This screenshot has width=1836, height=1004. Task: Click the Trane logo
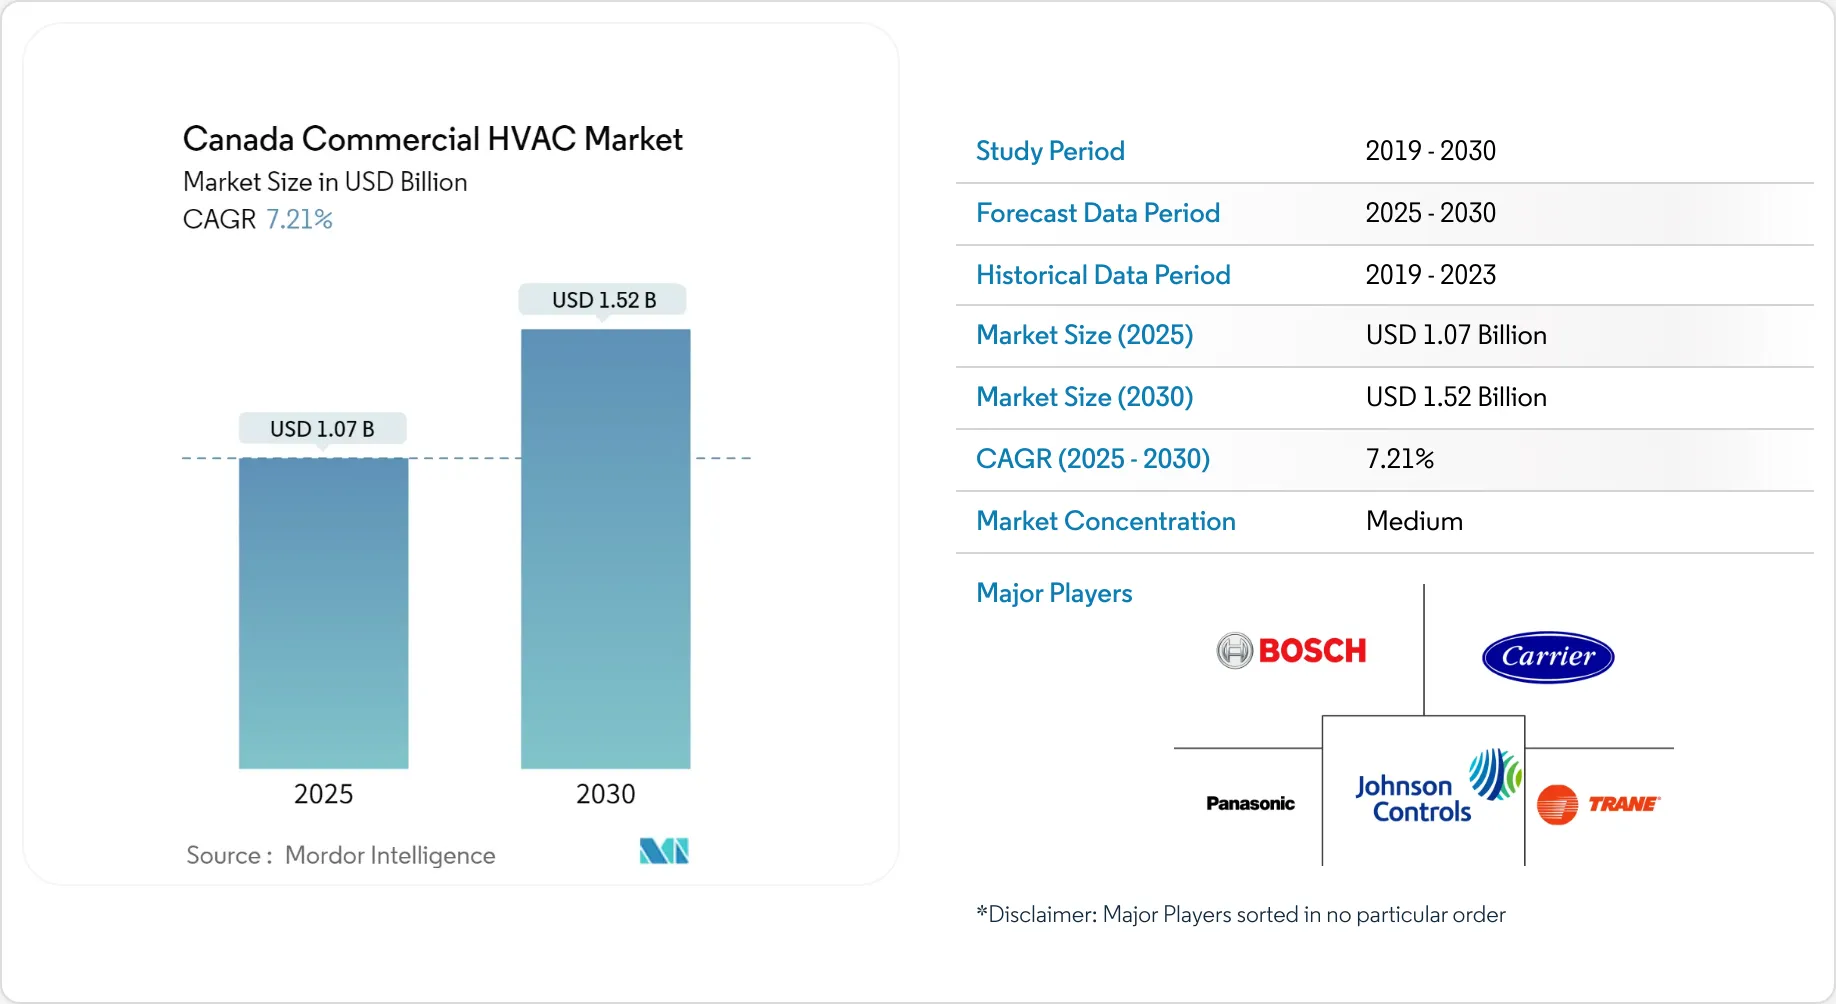[x=1598, y=804]
